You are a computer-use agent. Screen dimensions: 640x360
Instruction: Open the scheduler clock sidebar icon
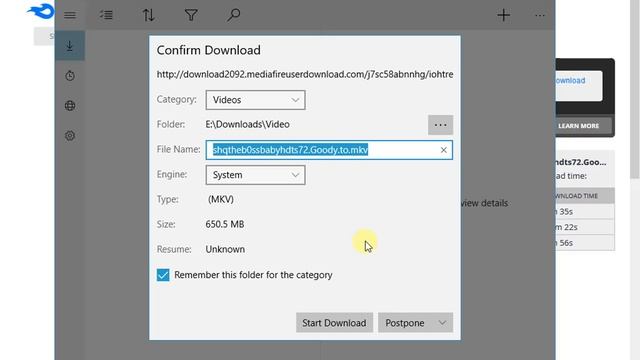(70, 76)
